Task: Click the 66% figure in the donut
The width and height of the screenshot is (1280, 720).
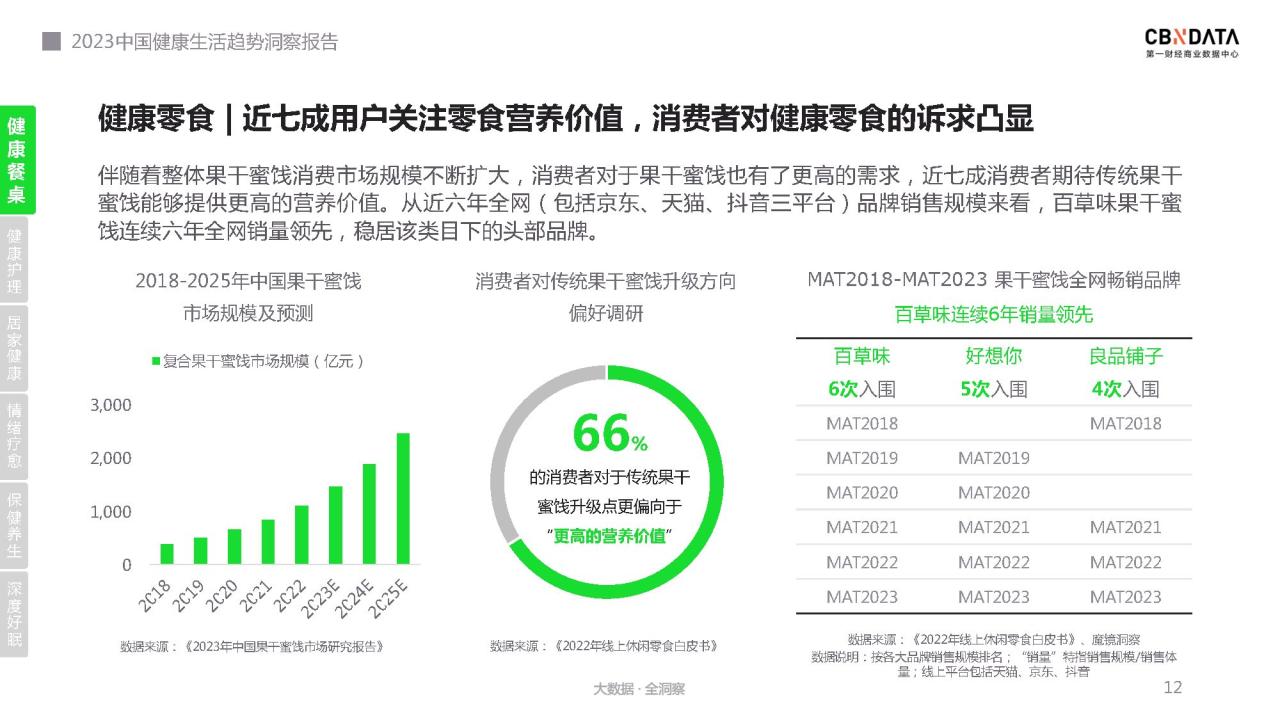Action: pos(610,433)
